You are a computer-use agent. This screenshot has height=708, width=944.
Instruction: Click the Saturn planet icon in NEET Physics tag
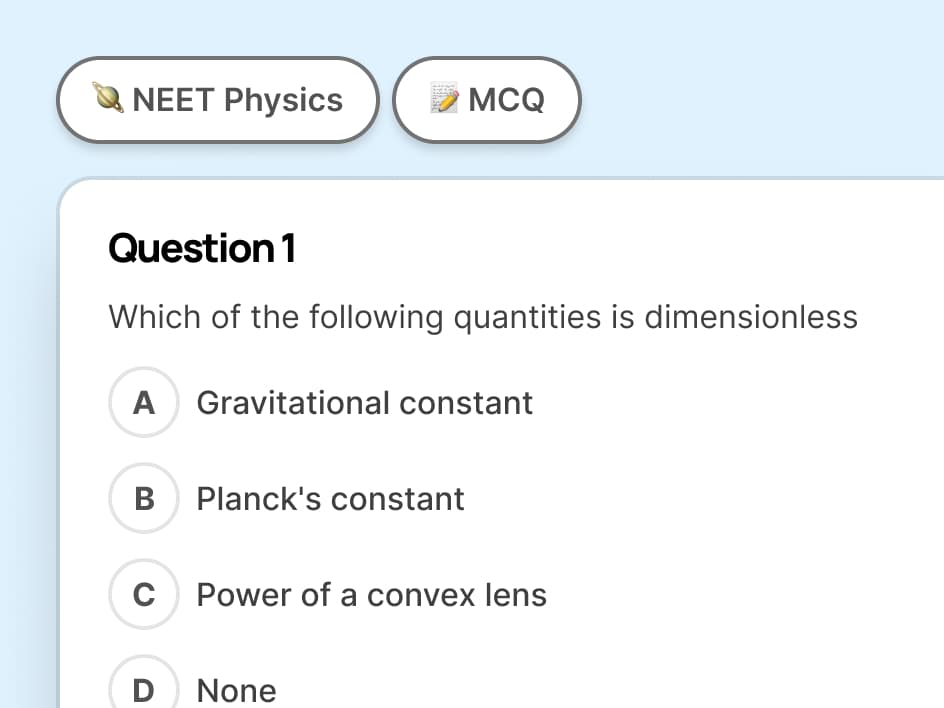pyautogui.click(x=108, y=99)
